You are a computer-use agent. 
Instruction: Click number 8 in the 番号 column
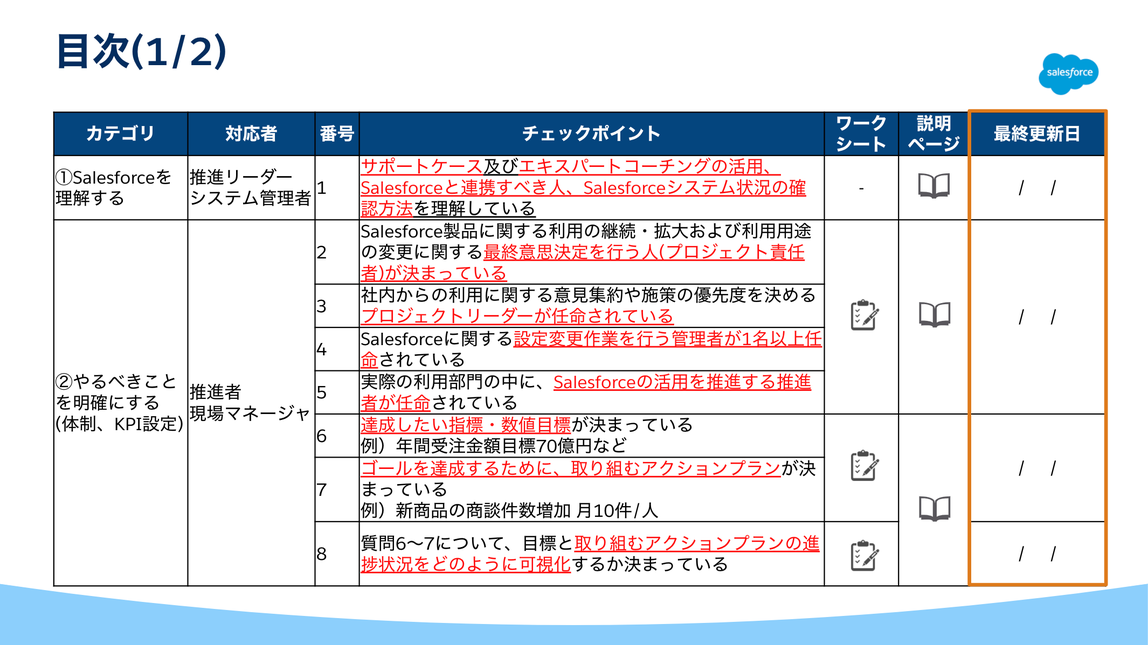321,554
